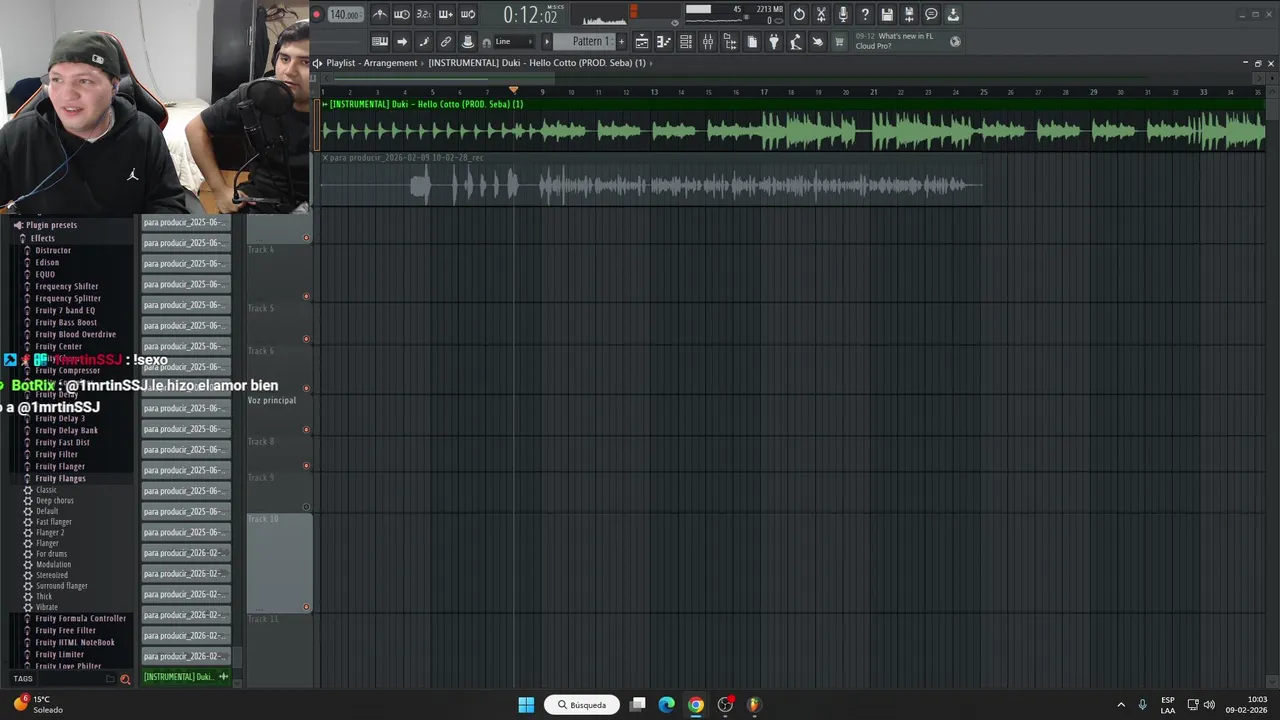
Task: Click the scissors audio editor icon
Action: pos(821,14)
